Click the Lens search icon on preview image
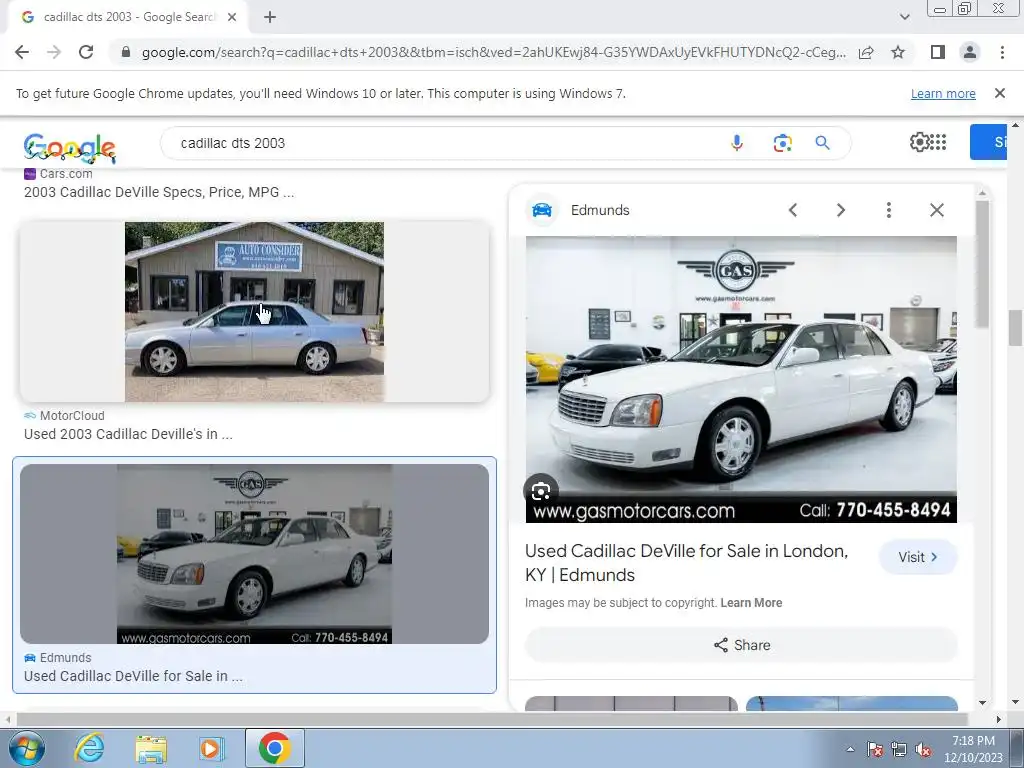Viewport: 1024px width, 768px height. 541,491
